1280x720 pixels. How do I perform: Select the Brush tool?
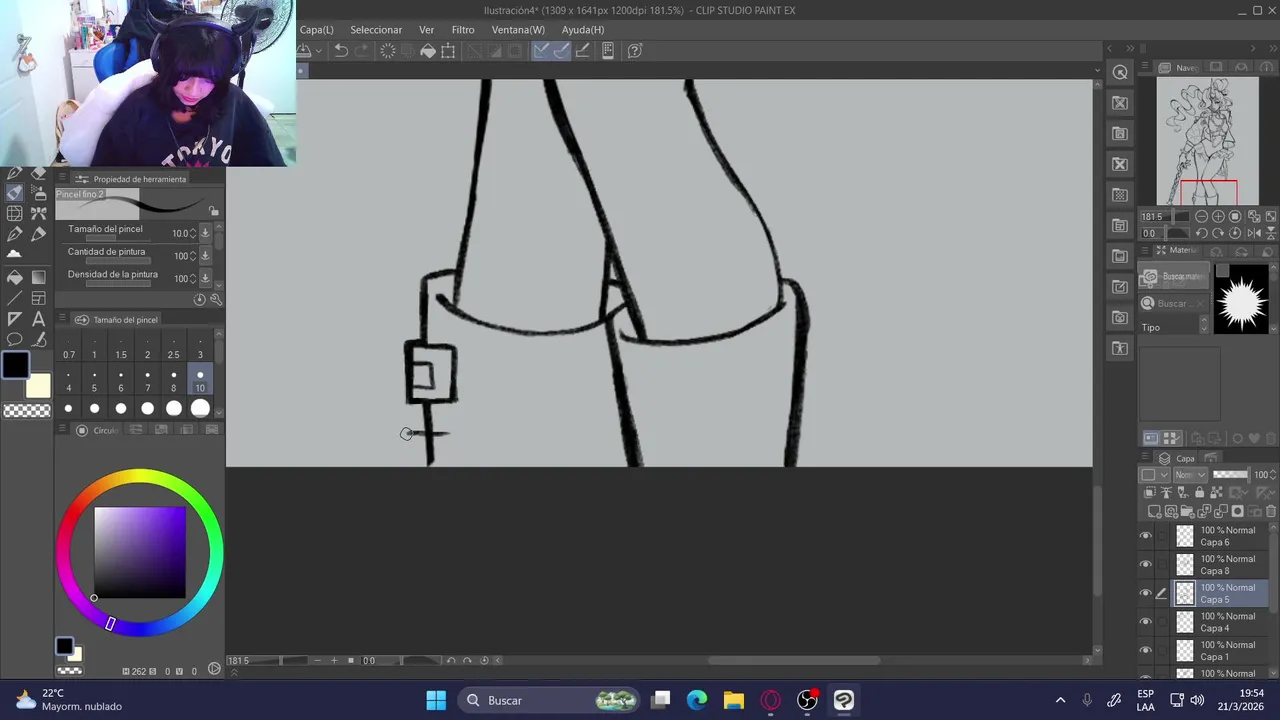coord(14,192)
